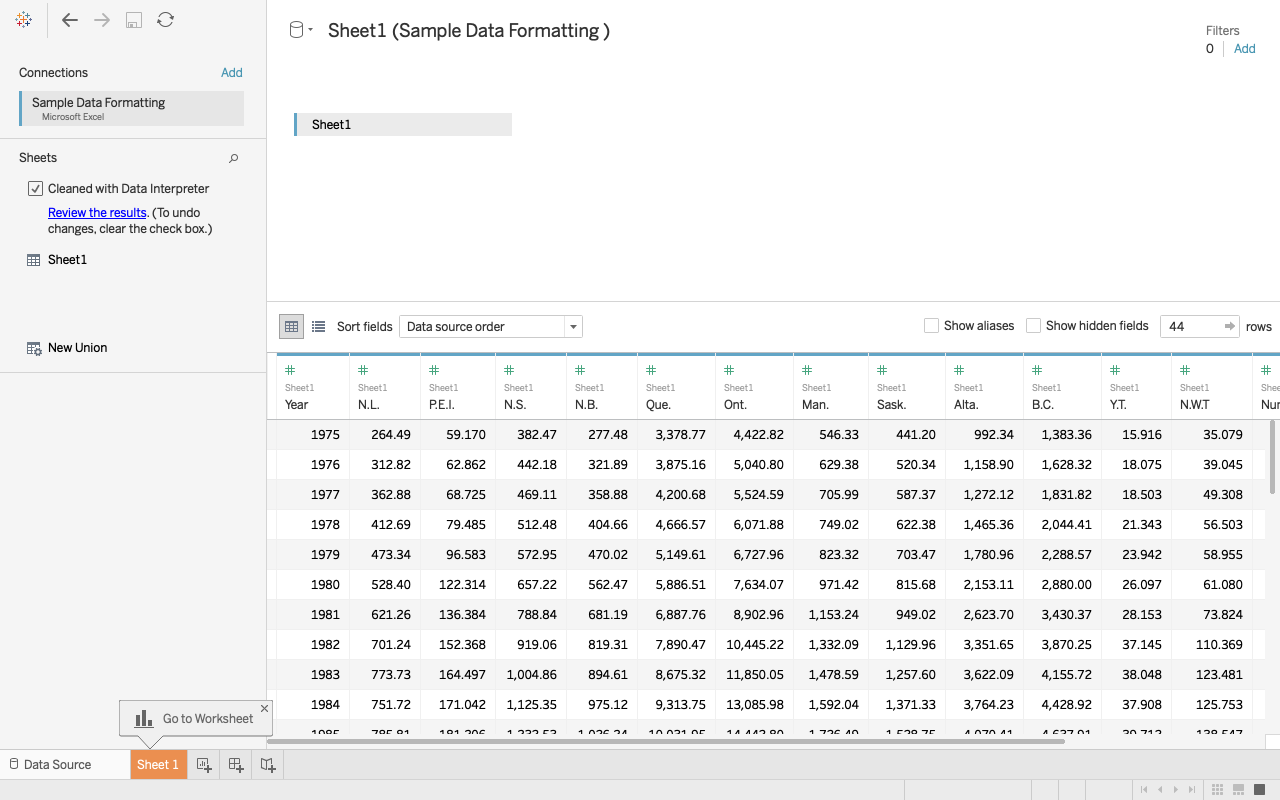Viewport: 1280px width, 800px height.
Task: Click cell 1975 in Year column
Action: (313, 435)
